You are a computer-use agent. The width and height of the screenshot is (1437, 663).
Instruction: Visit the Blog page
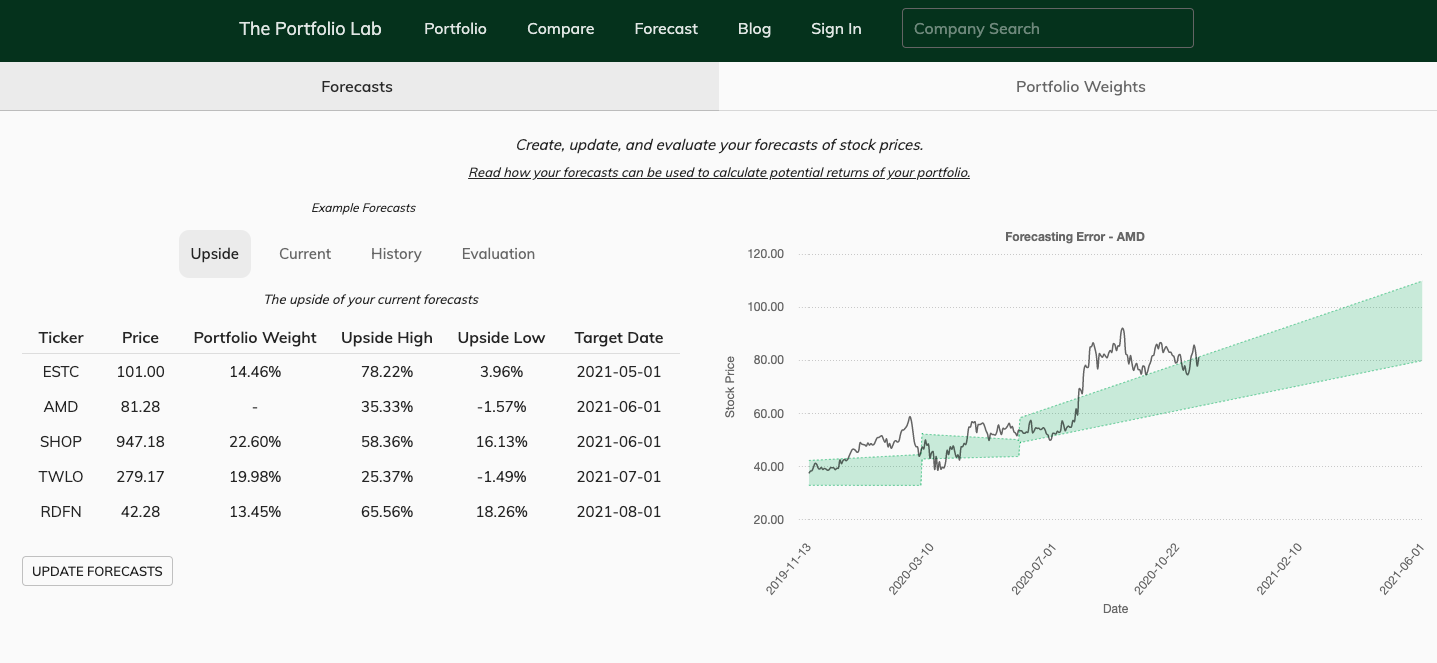[754, 29]
